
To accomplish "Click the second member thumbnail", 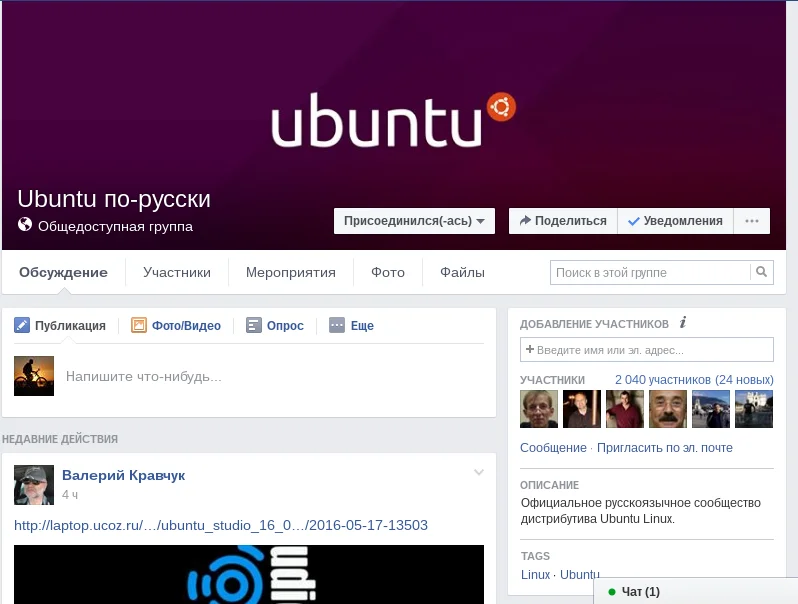I will pos(582,409).
